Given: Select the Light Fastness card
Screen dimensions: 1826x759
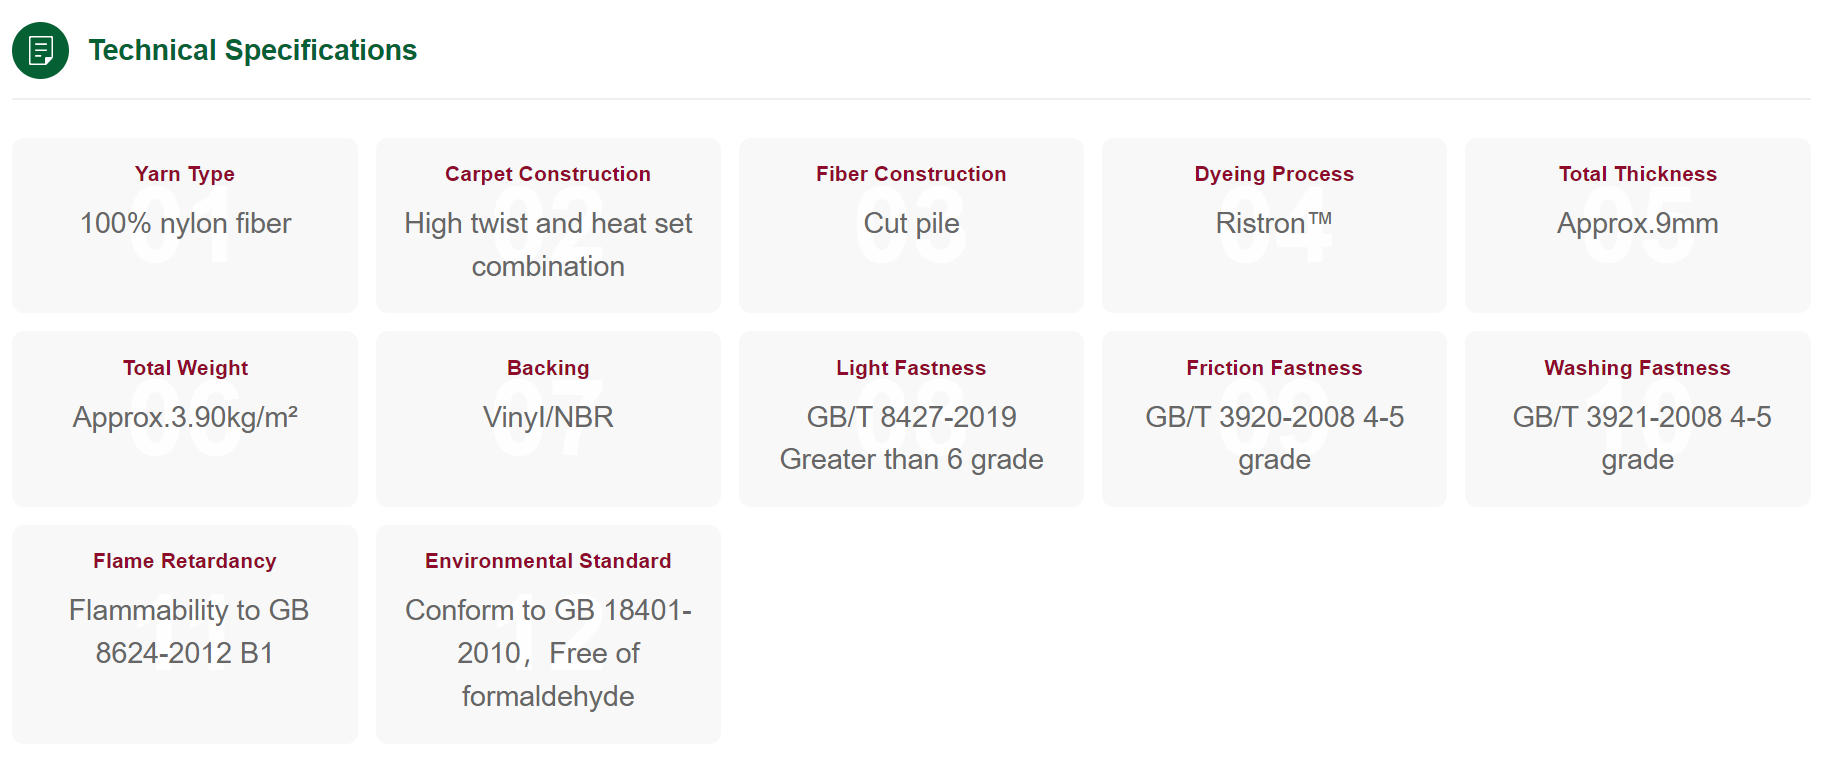Looking at the screenshot, I should 911,419.
